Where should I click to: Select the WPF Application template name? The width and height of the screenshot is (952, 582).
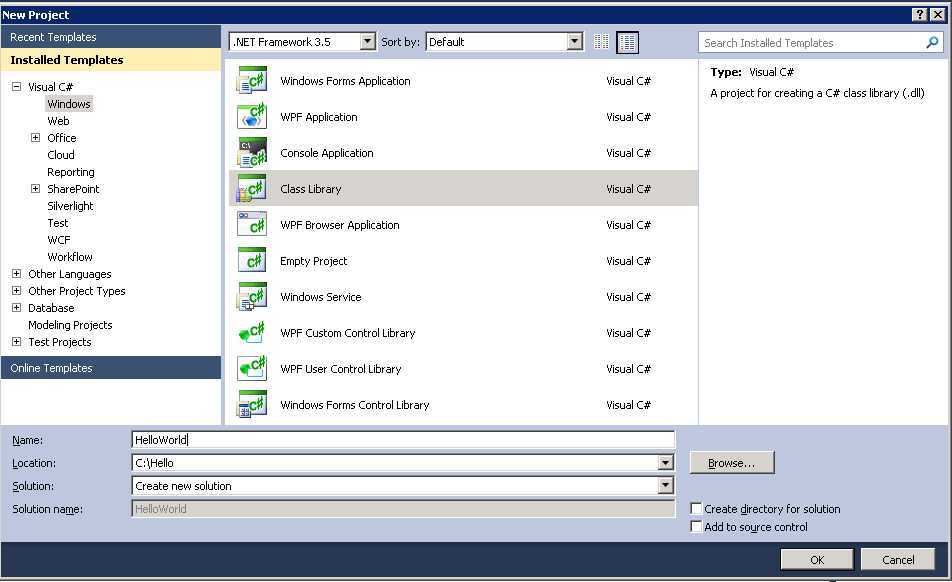(x=319, y=117)
